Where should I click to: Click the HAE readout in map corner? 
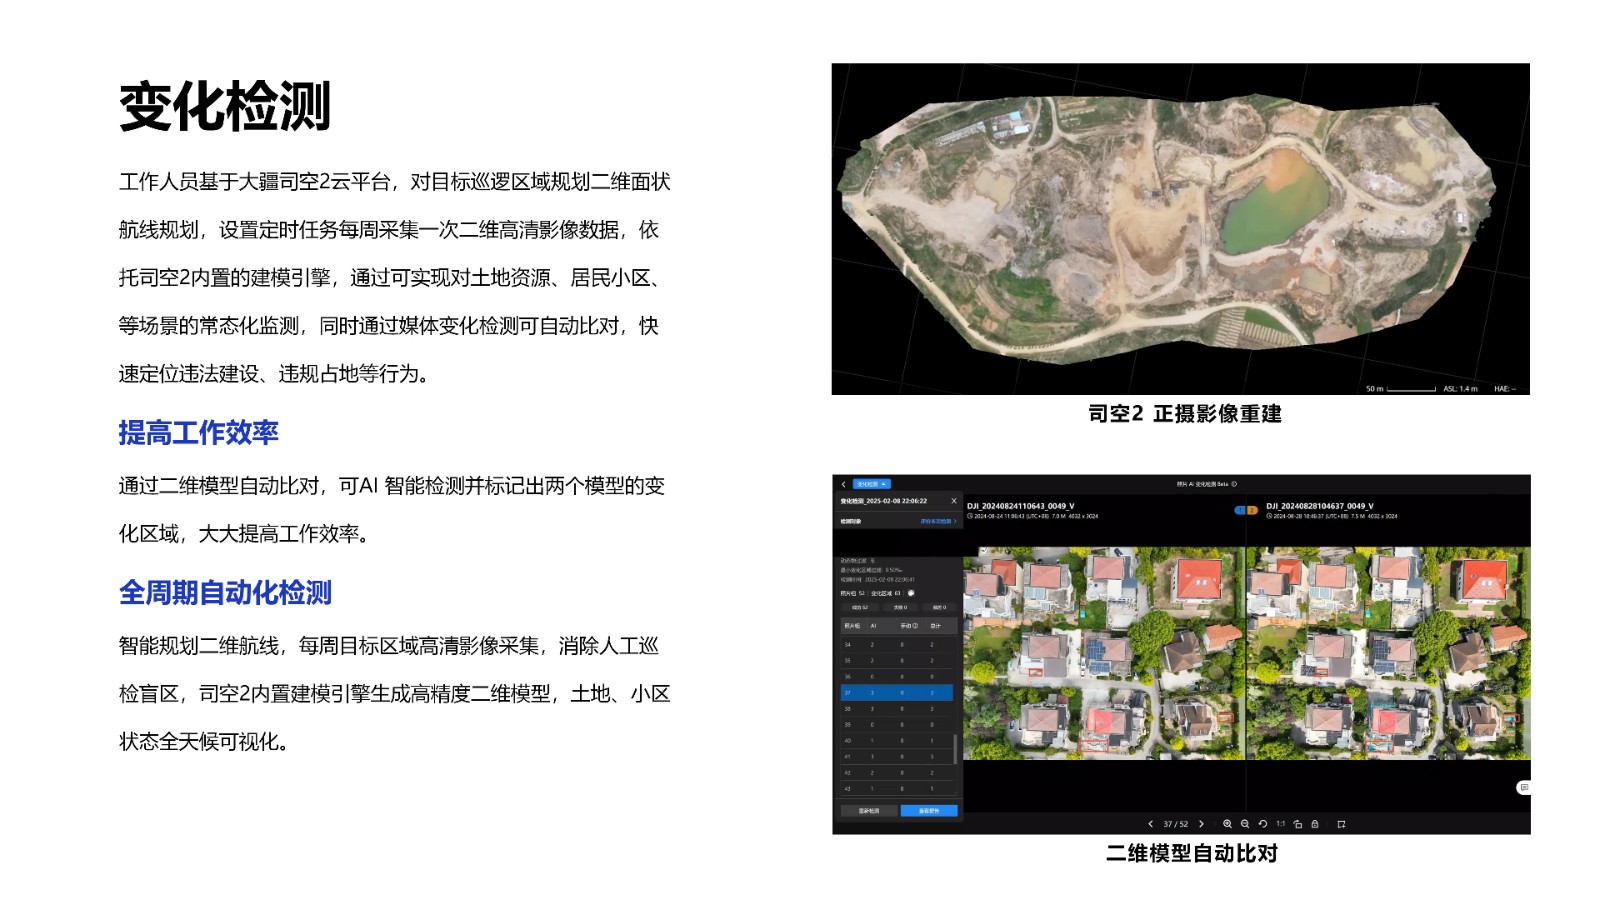(1505, 389)
